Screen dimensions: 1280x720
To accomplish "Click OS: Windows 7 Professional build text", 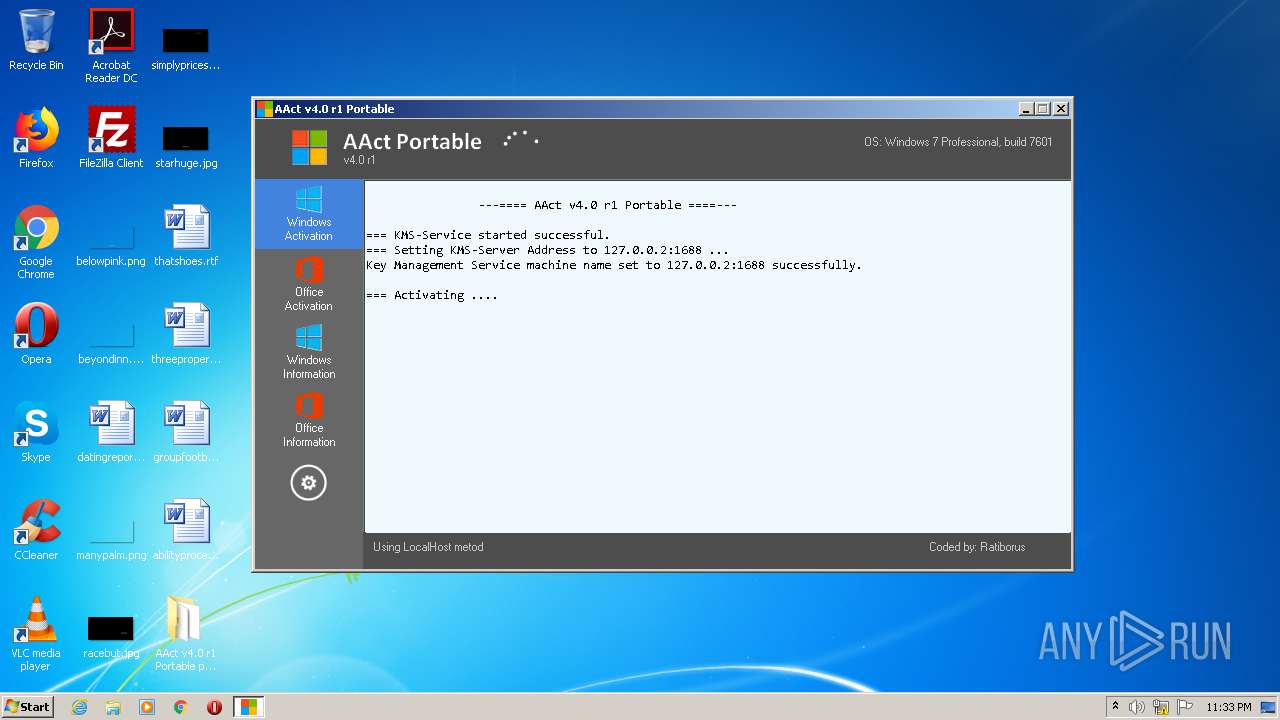I will [958, 142].
